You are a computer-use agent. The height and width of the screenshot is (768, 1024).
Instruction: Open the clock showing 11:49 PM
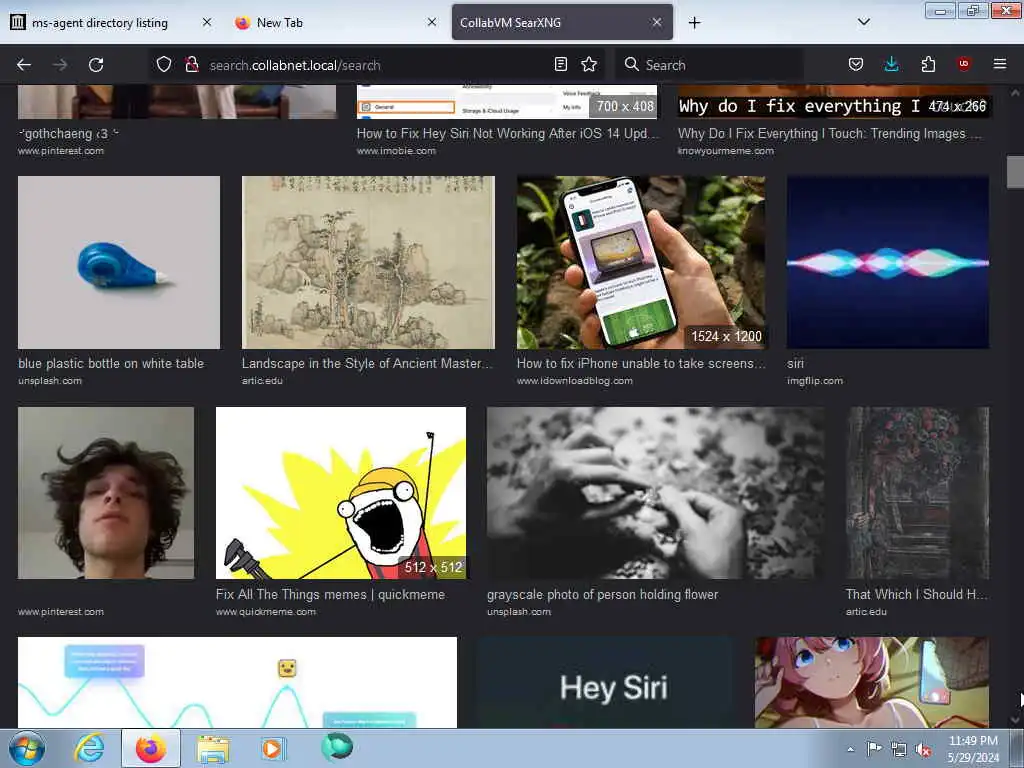coord(973,748)
